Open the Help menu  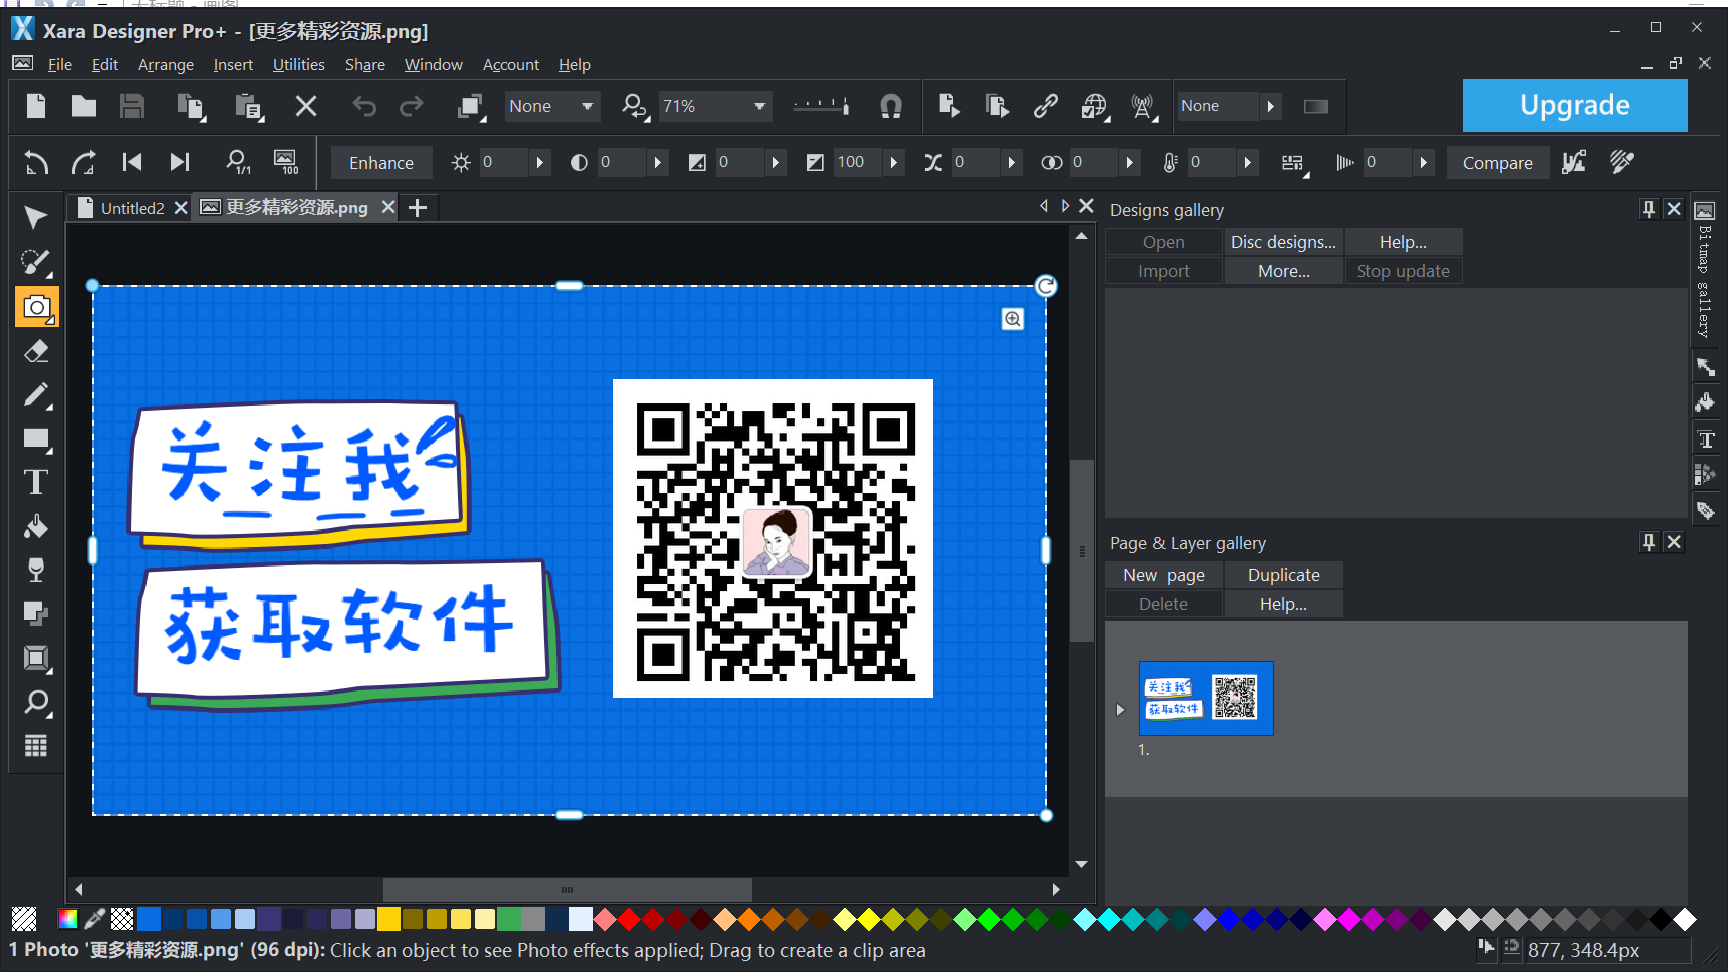(574, 64)
